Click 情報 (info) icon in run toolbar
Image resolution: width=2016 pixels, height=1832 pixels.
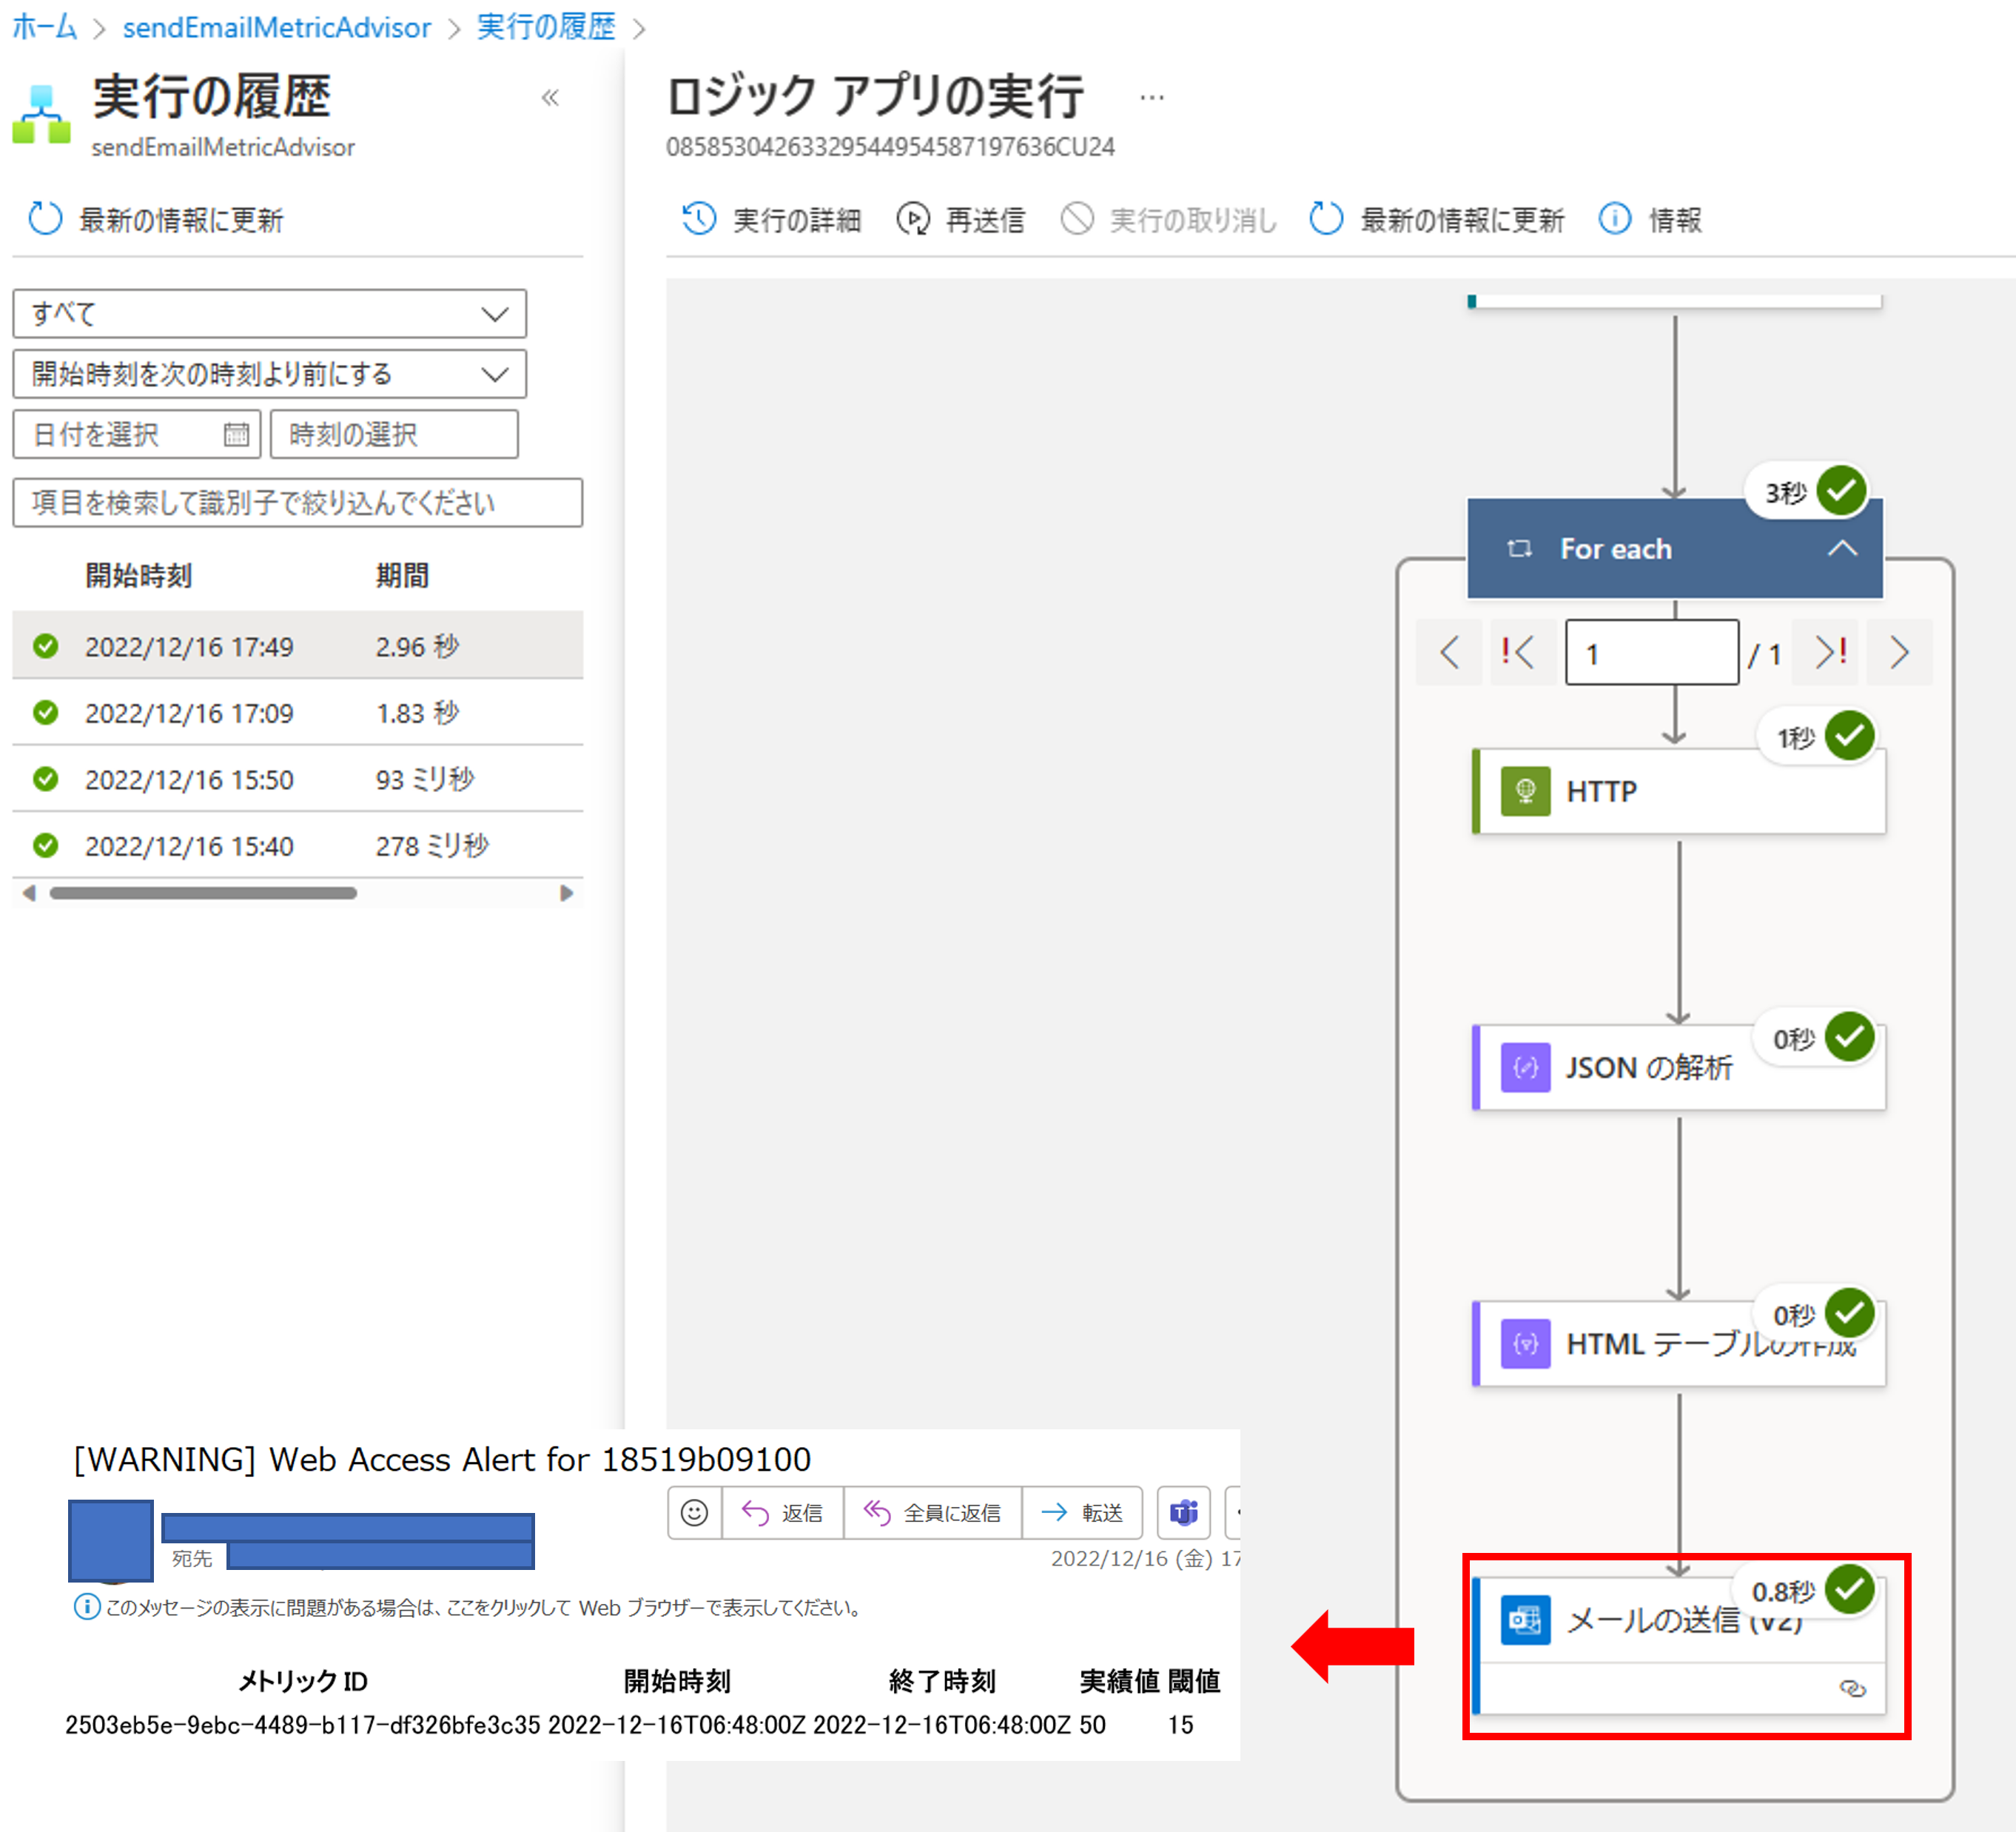[x=1614, y=219]
